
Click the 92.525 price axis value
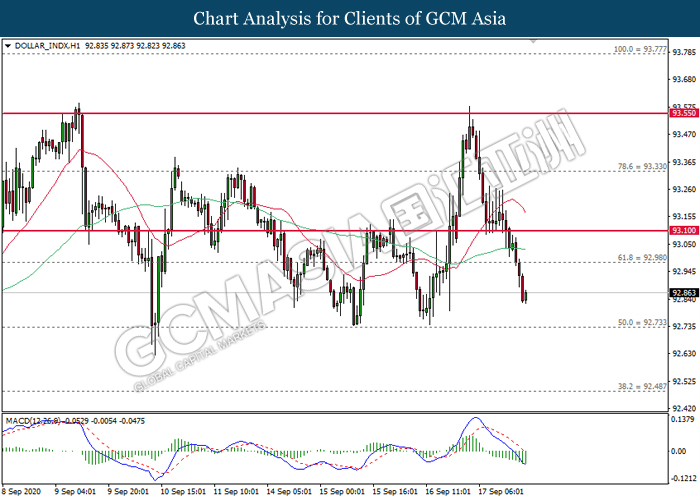pos(684,381)
